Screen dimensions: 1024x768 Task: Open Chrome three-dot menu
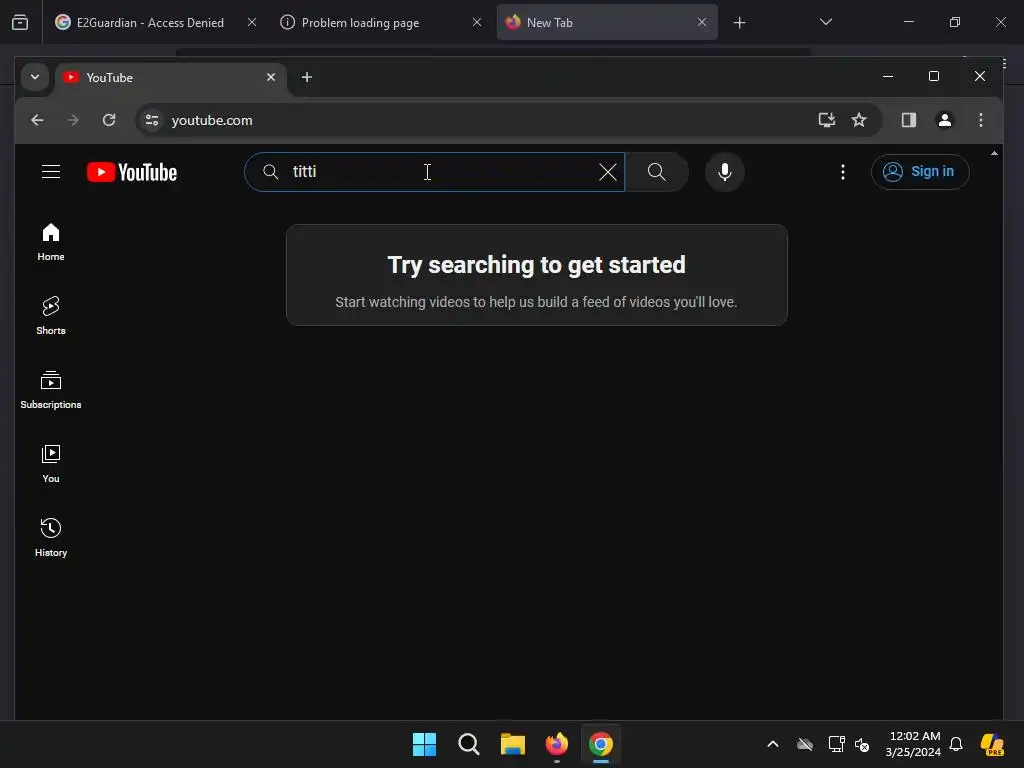pos(980,120)
